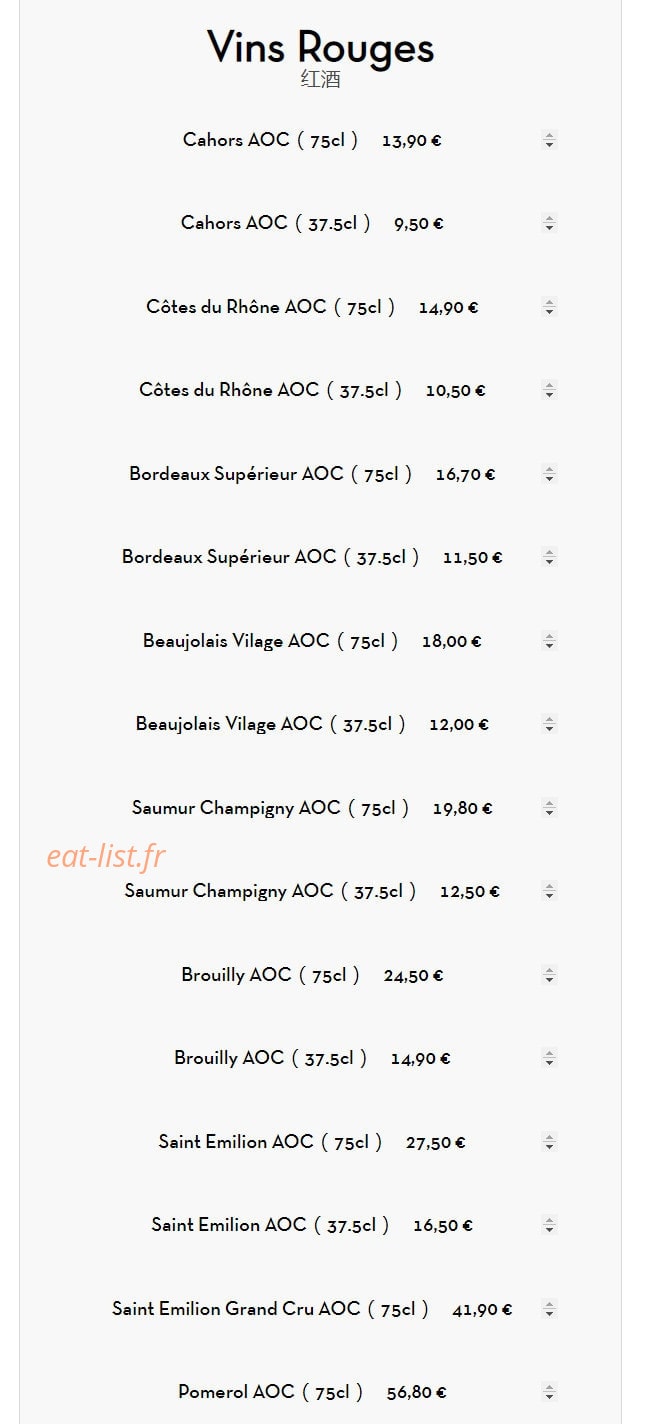Click stepper beside Beaujolais Vilage 37.5cl
The height and width of the screenshot is (1424, 656).
[x=549, y=724]
